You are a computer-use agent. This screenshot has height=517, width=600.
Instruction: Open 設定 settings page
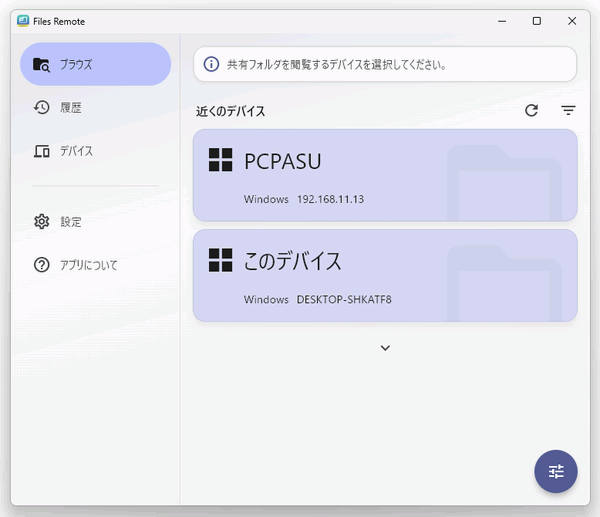[x=95, y=222]
